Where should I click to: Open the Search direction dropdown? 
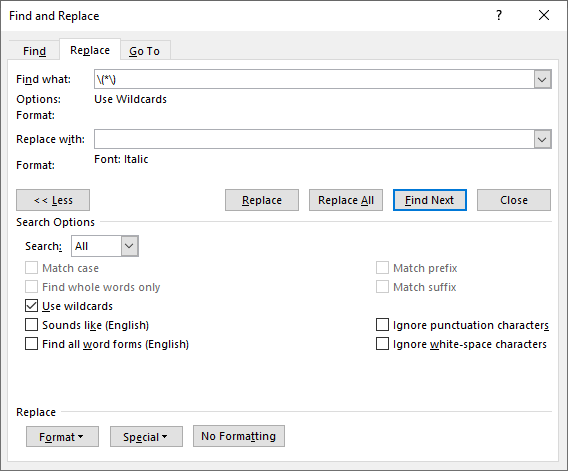coord(129,246)
